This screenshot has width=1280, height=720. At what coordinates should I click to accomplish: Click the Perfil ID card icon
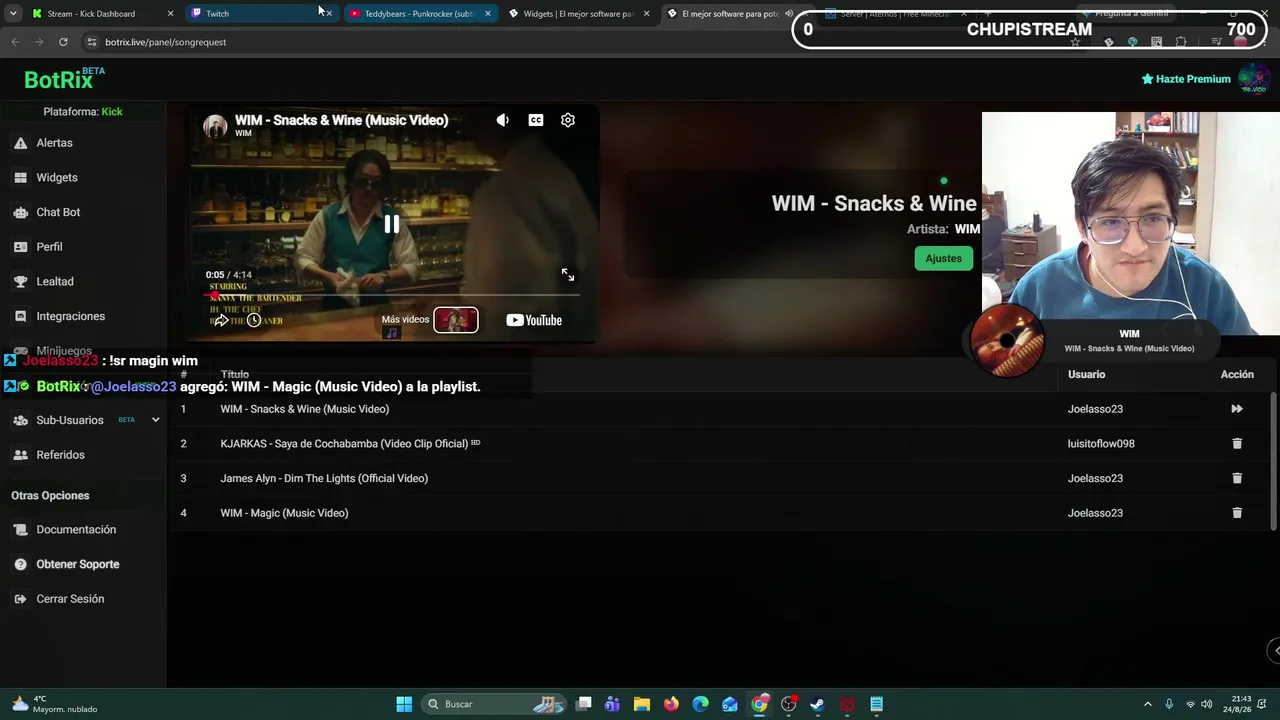coord(20,247)
